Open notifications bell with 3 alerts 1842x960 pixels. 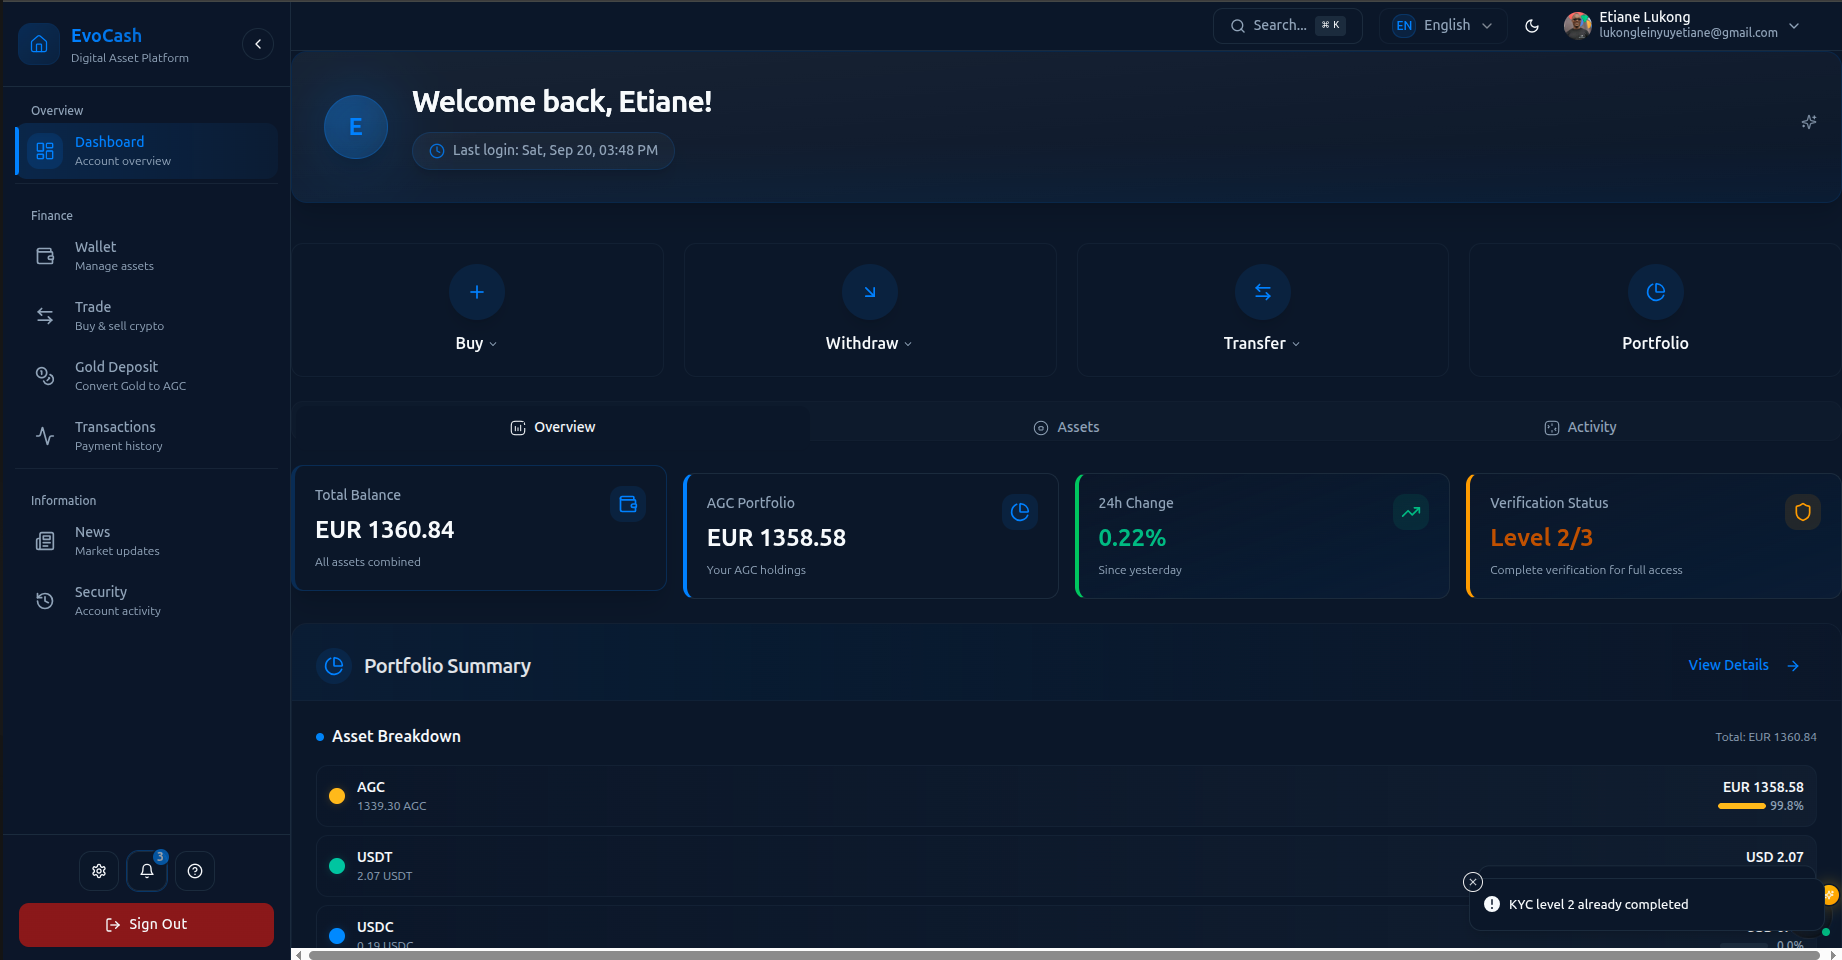[x=146, y=870]
